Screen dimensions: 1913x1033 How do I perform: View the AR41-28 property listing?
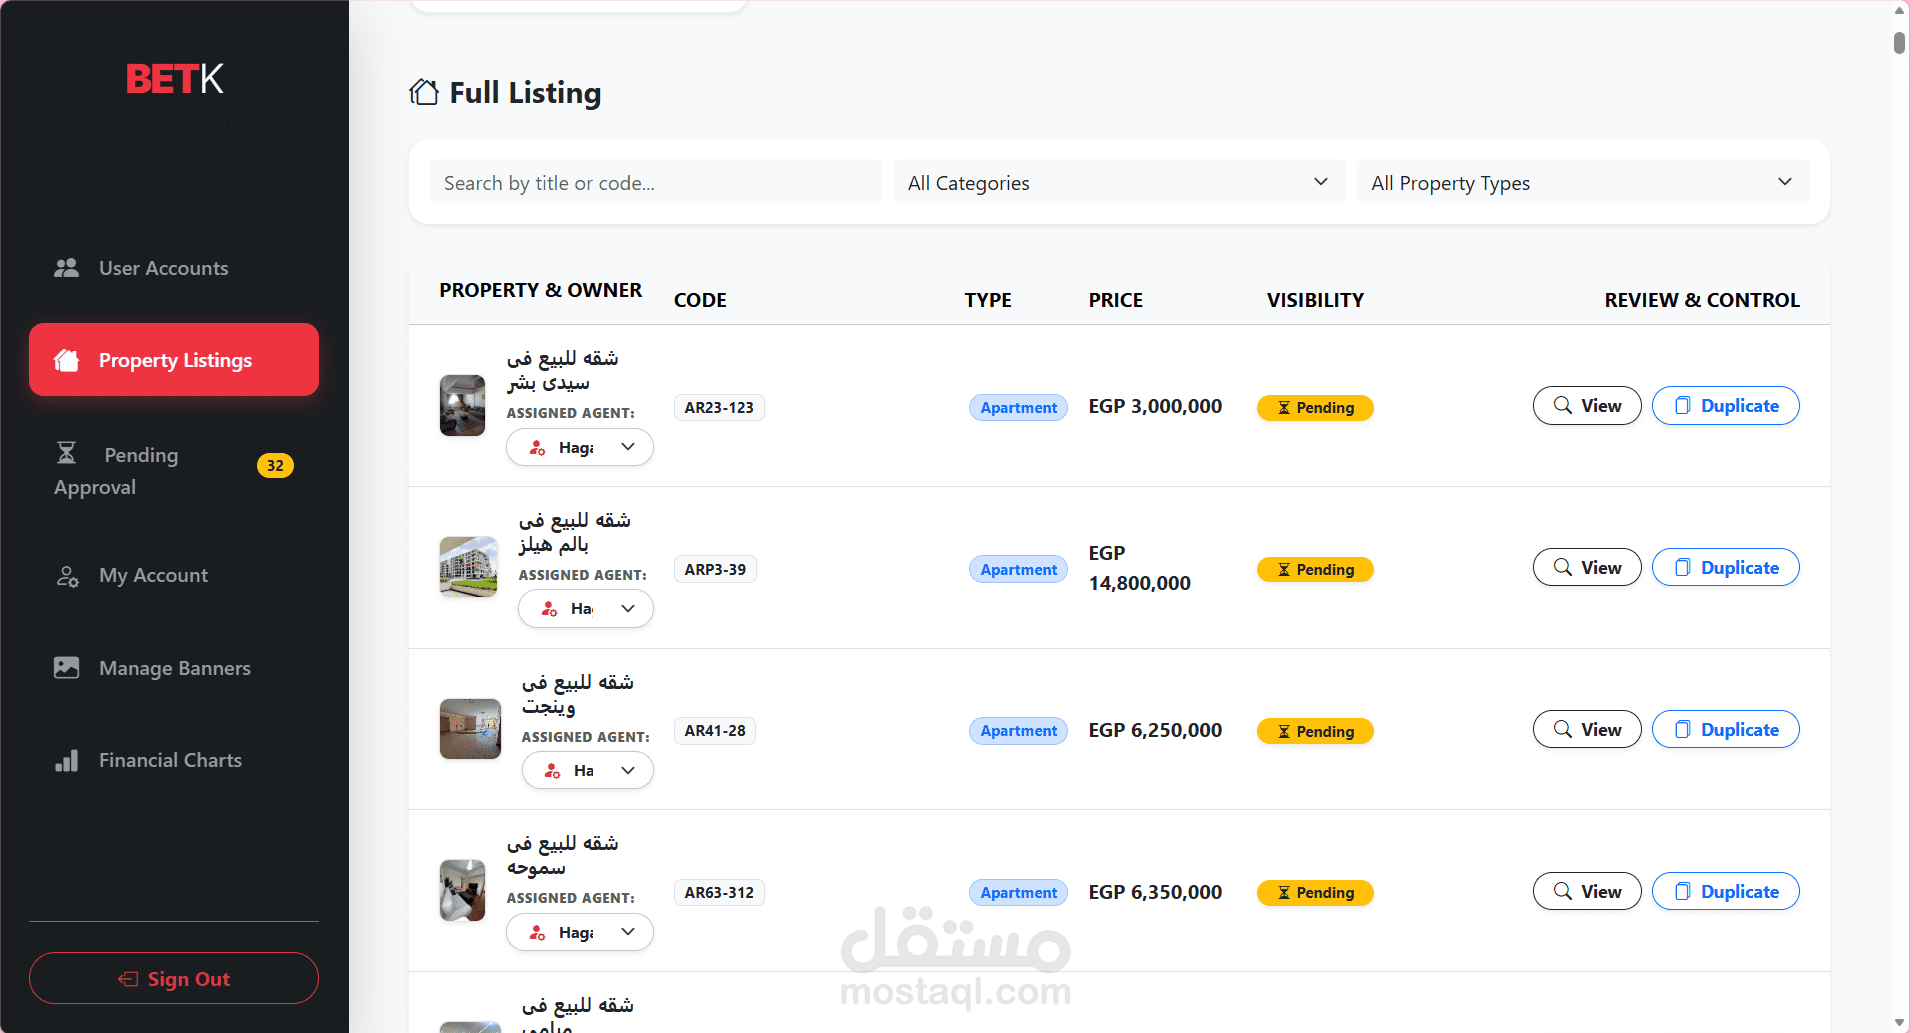1586,730
